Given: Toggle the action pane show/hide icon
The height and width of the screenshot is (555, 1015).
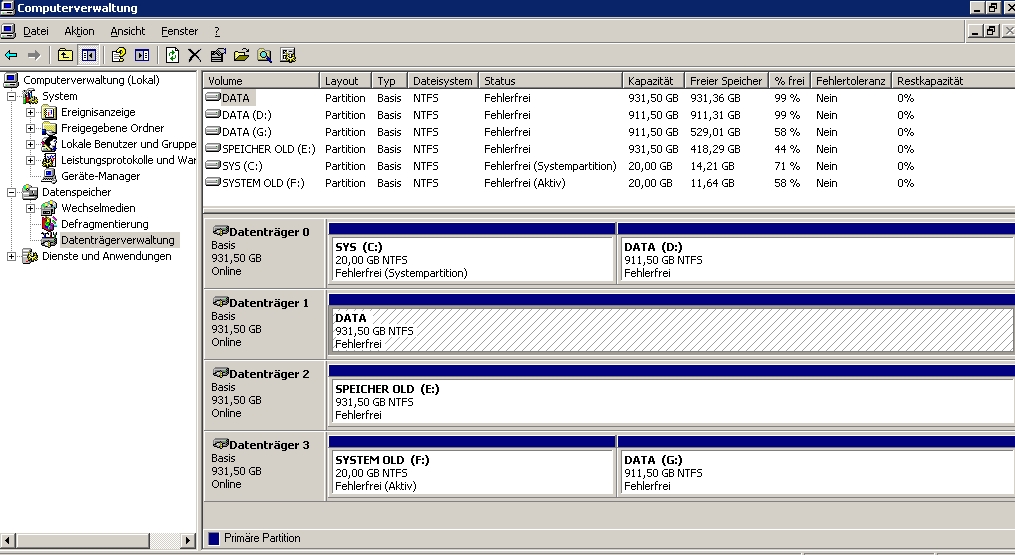Looking at the screenshot, I should [142, 55].
